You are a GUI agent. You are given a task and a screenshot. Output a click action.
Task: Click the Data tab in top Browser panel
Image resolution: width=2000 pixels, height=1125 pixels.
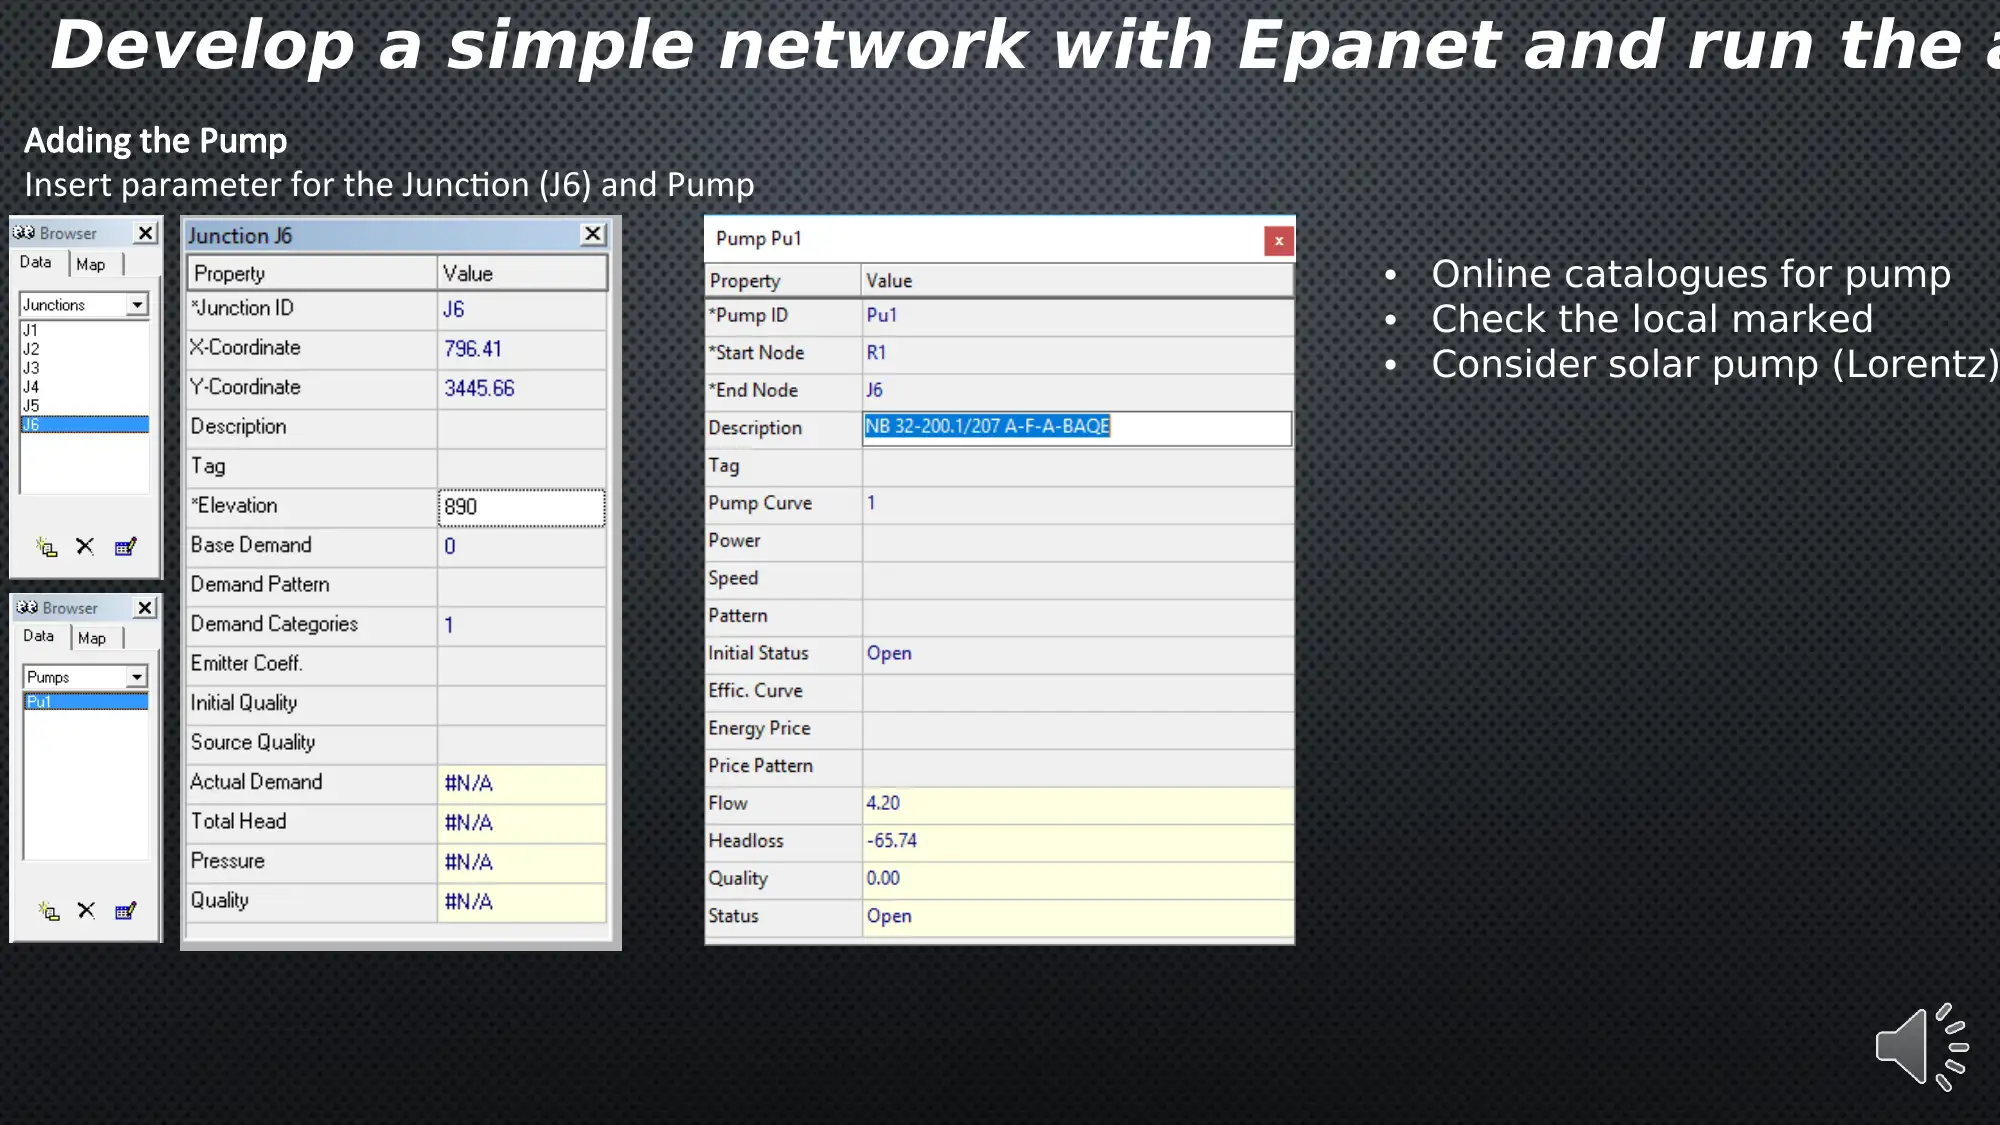[x=36, y=262]
